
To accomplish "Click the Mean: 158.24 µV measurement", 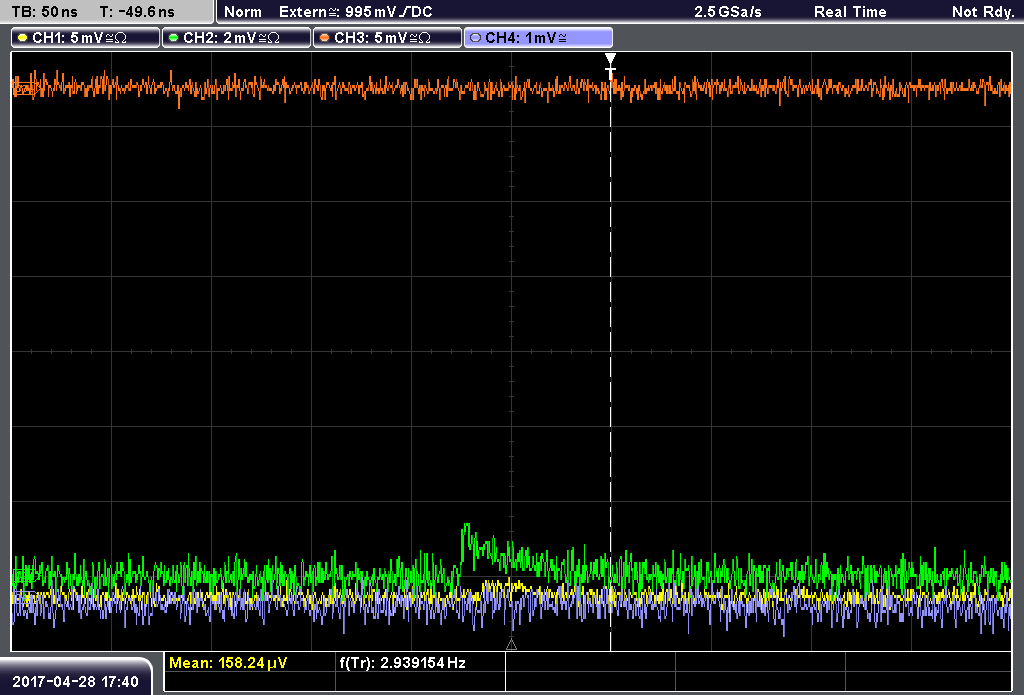I will [228, 663].
